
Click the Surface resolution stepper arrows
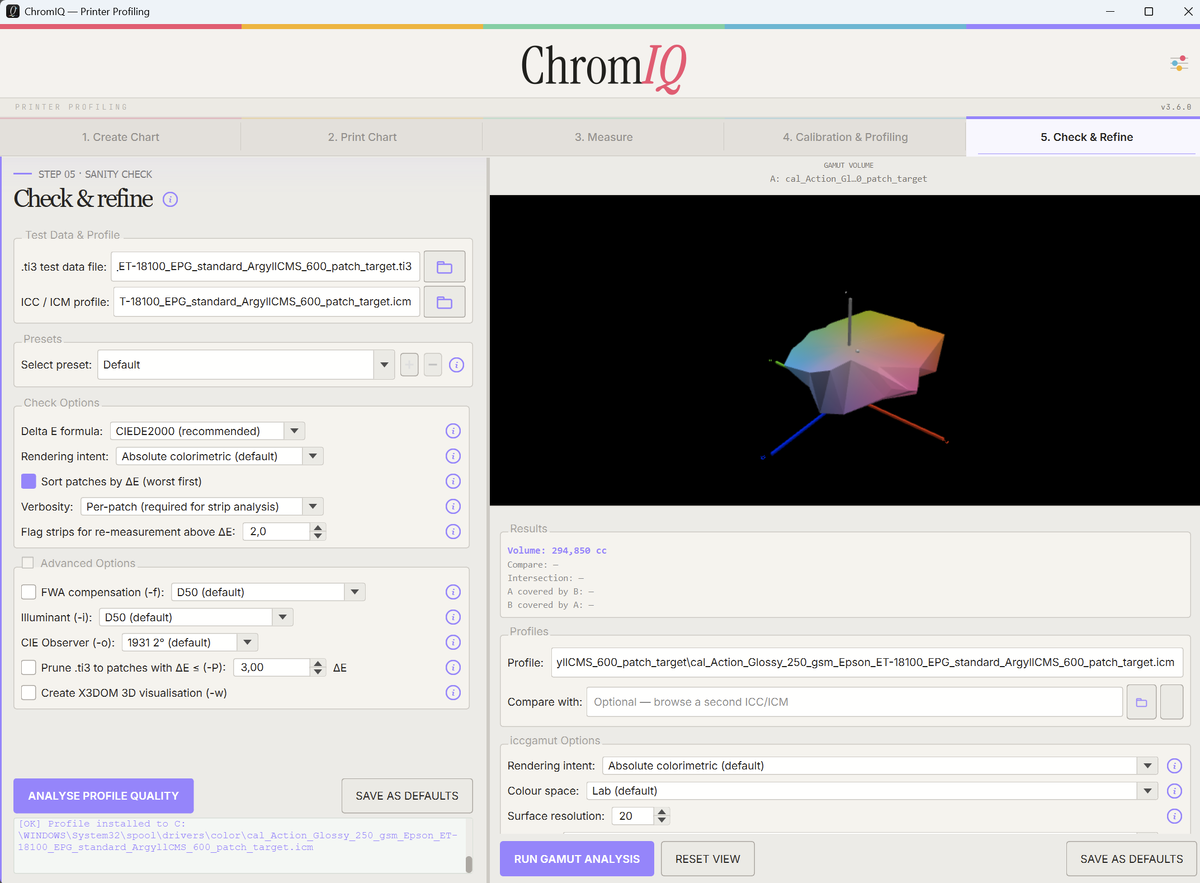pyautogui.click(x=661, y=816)
